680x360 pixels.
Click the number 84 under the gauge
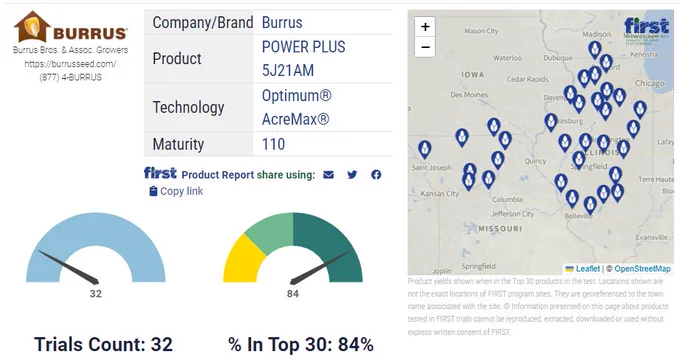293,294
